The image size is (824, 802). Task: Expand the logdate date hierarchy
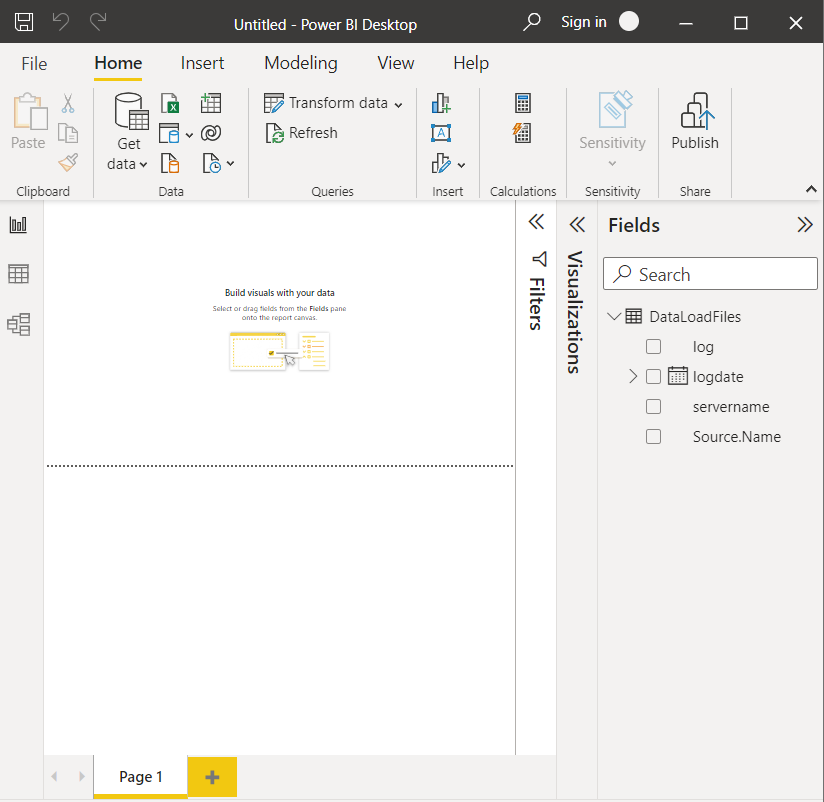point(633,376)
